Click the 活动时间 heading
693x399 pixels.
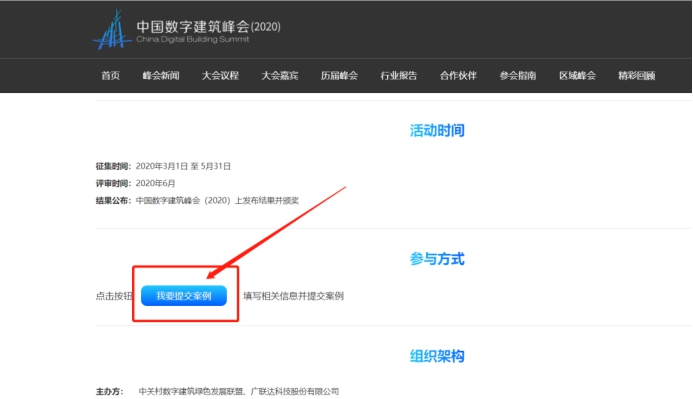click(437, 130)
